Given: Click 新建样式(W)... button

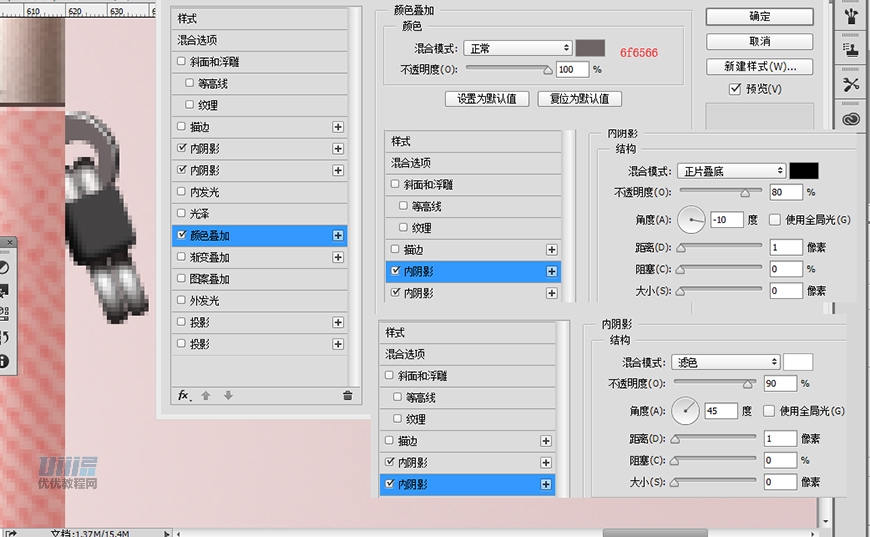Looking at the screenshot, I should pyautogui.click(x=760, y=67).
